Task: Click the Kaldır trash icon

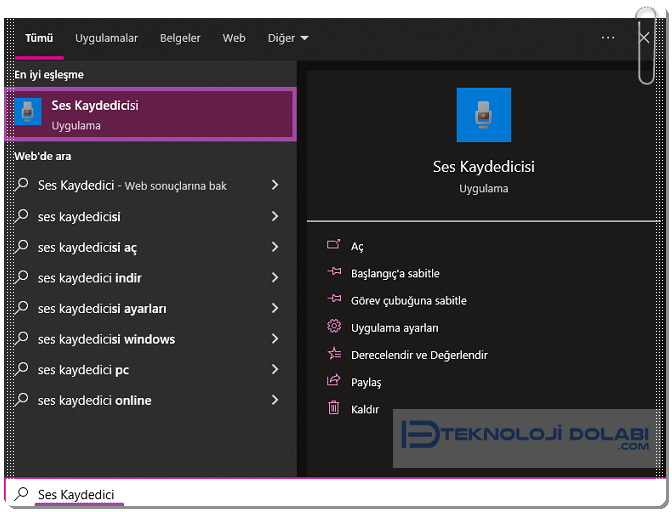Action: point(333,407)
